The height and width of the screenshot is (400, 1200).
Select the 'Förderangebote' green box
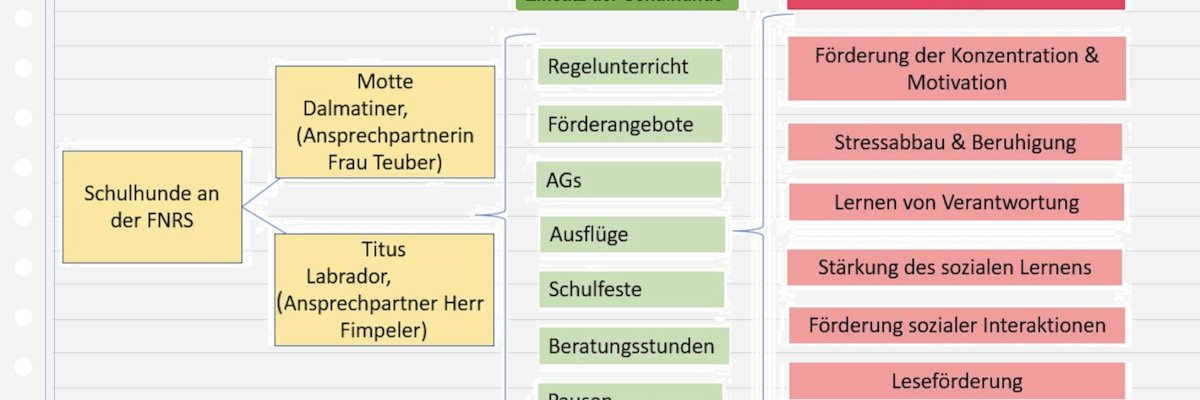(x=630, y=125)
